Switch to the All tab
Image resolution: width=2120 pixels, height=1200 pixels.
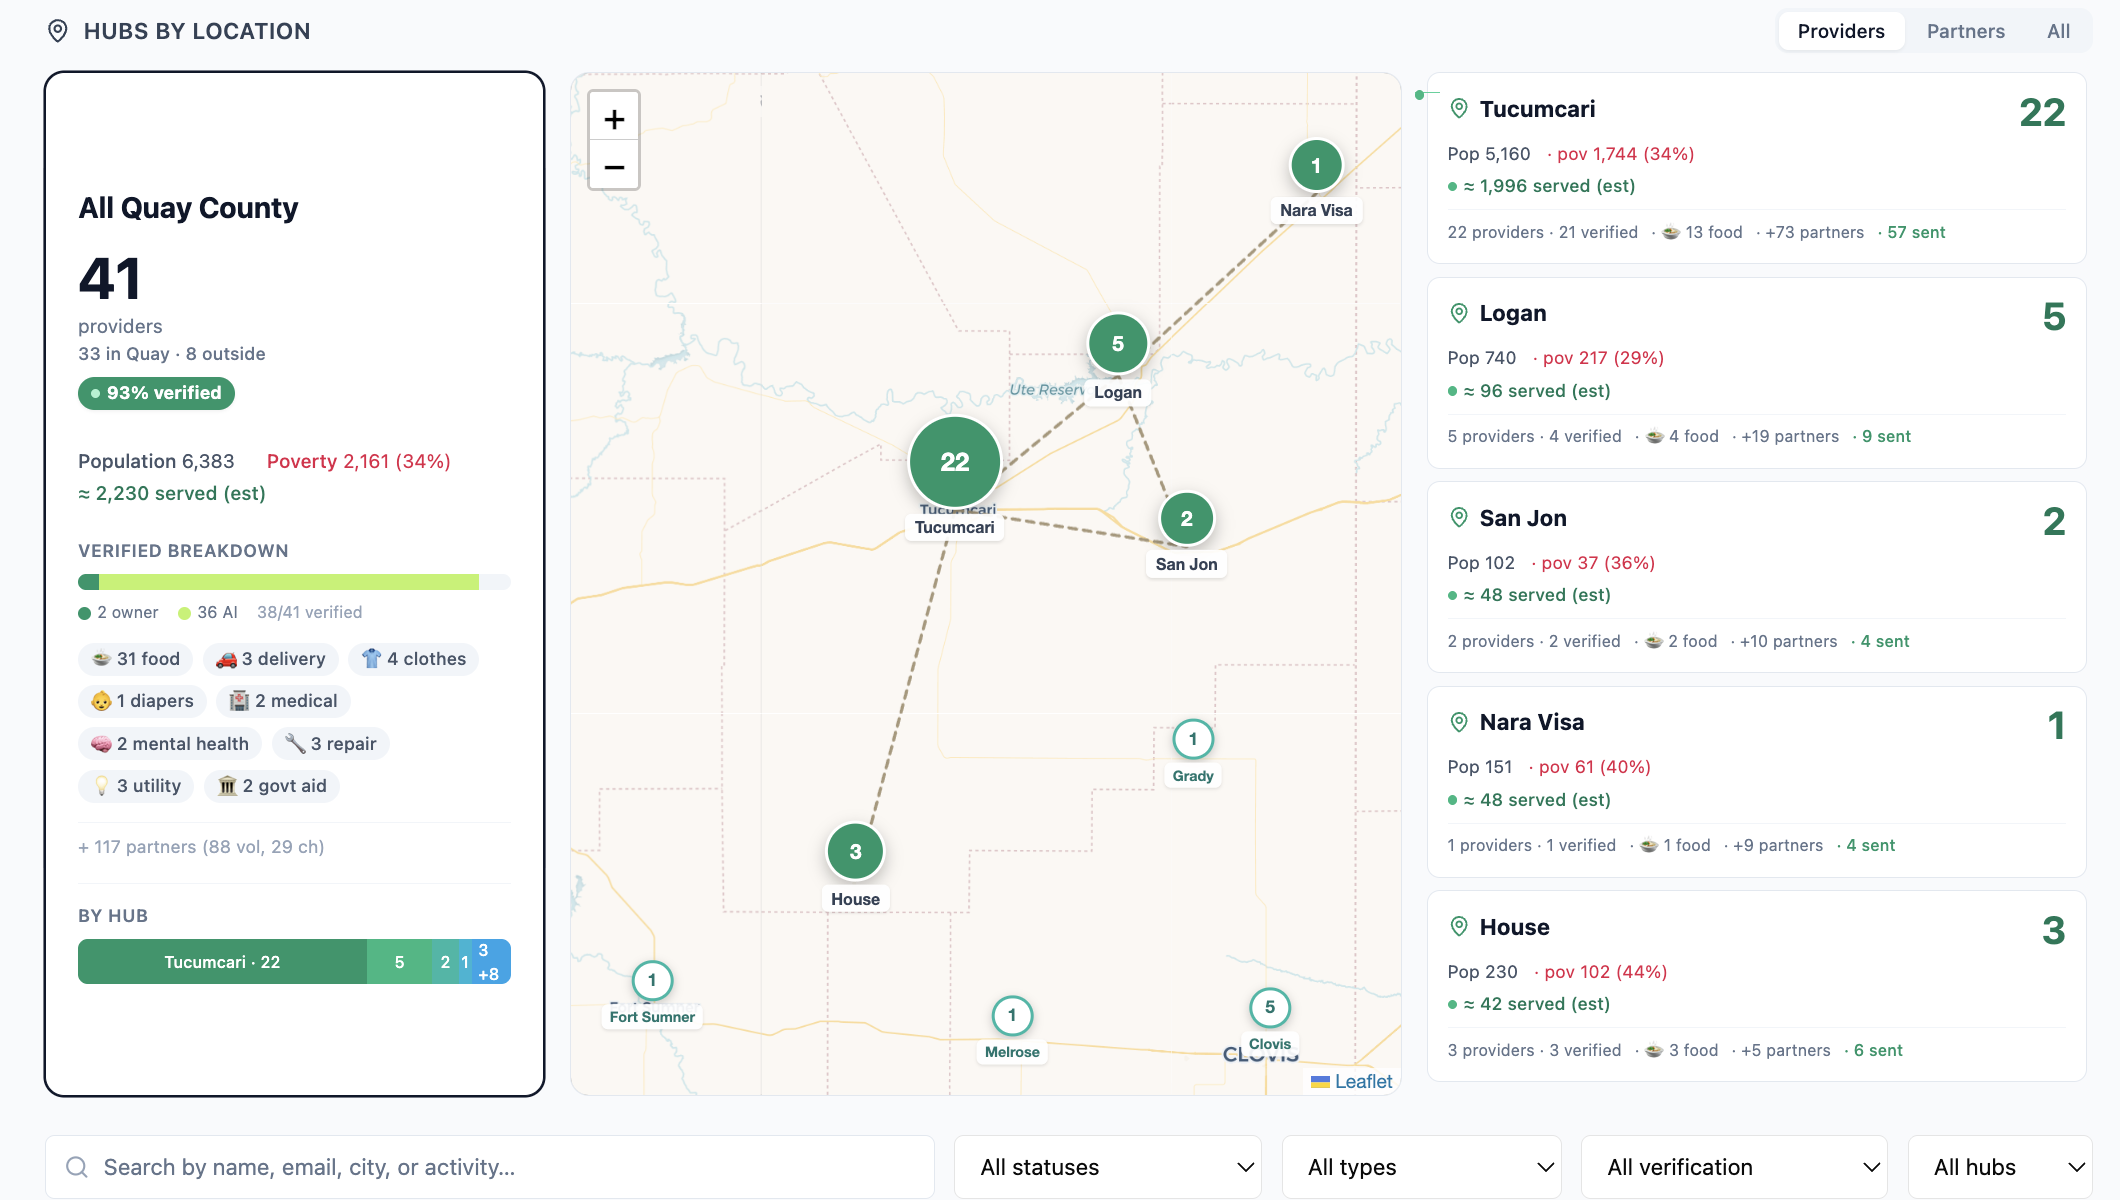tap(2058, 31)
